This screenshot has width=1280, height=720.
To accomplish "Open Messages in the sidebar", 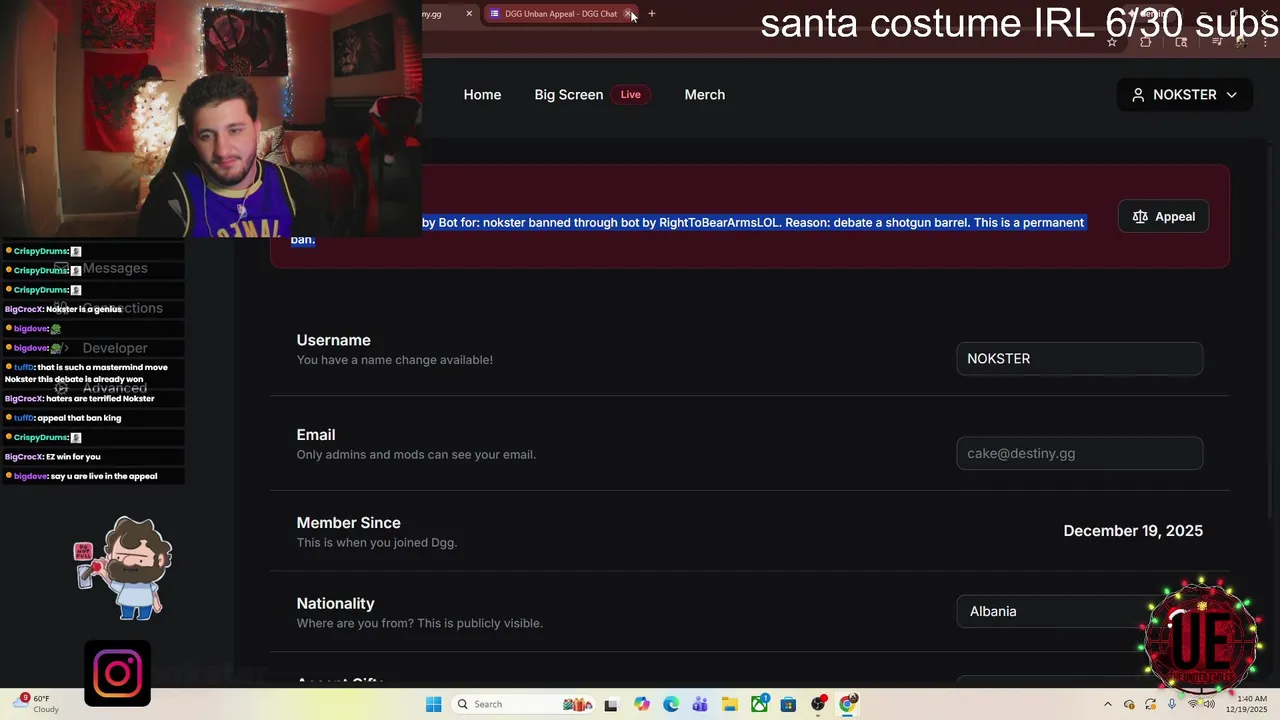I will [115, 268].
